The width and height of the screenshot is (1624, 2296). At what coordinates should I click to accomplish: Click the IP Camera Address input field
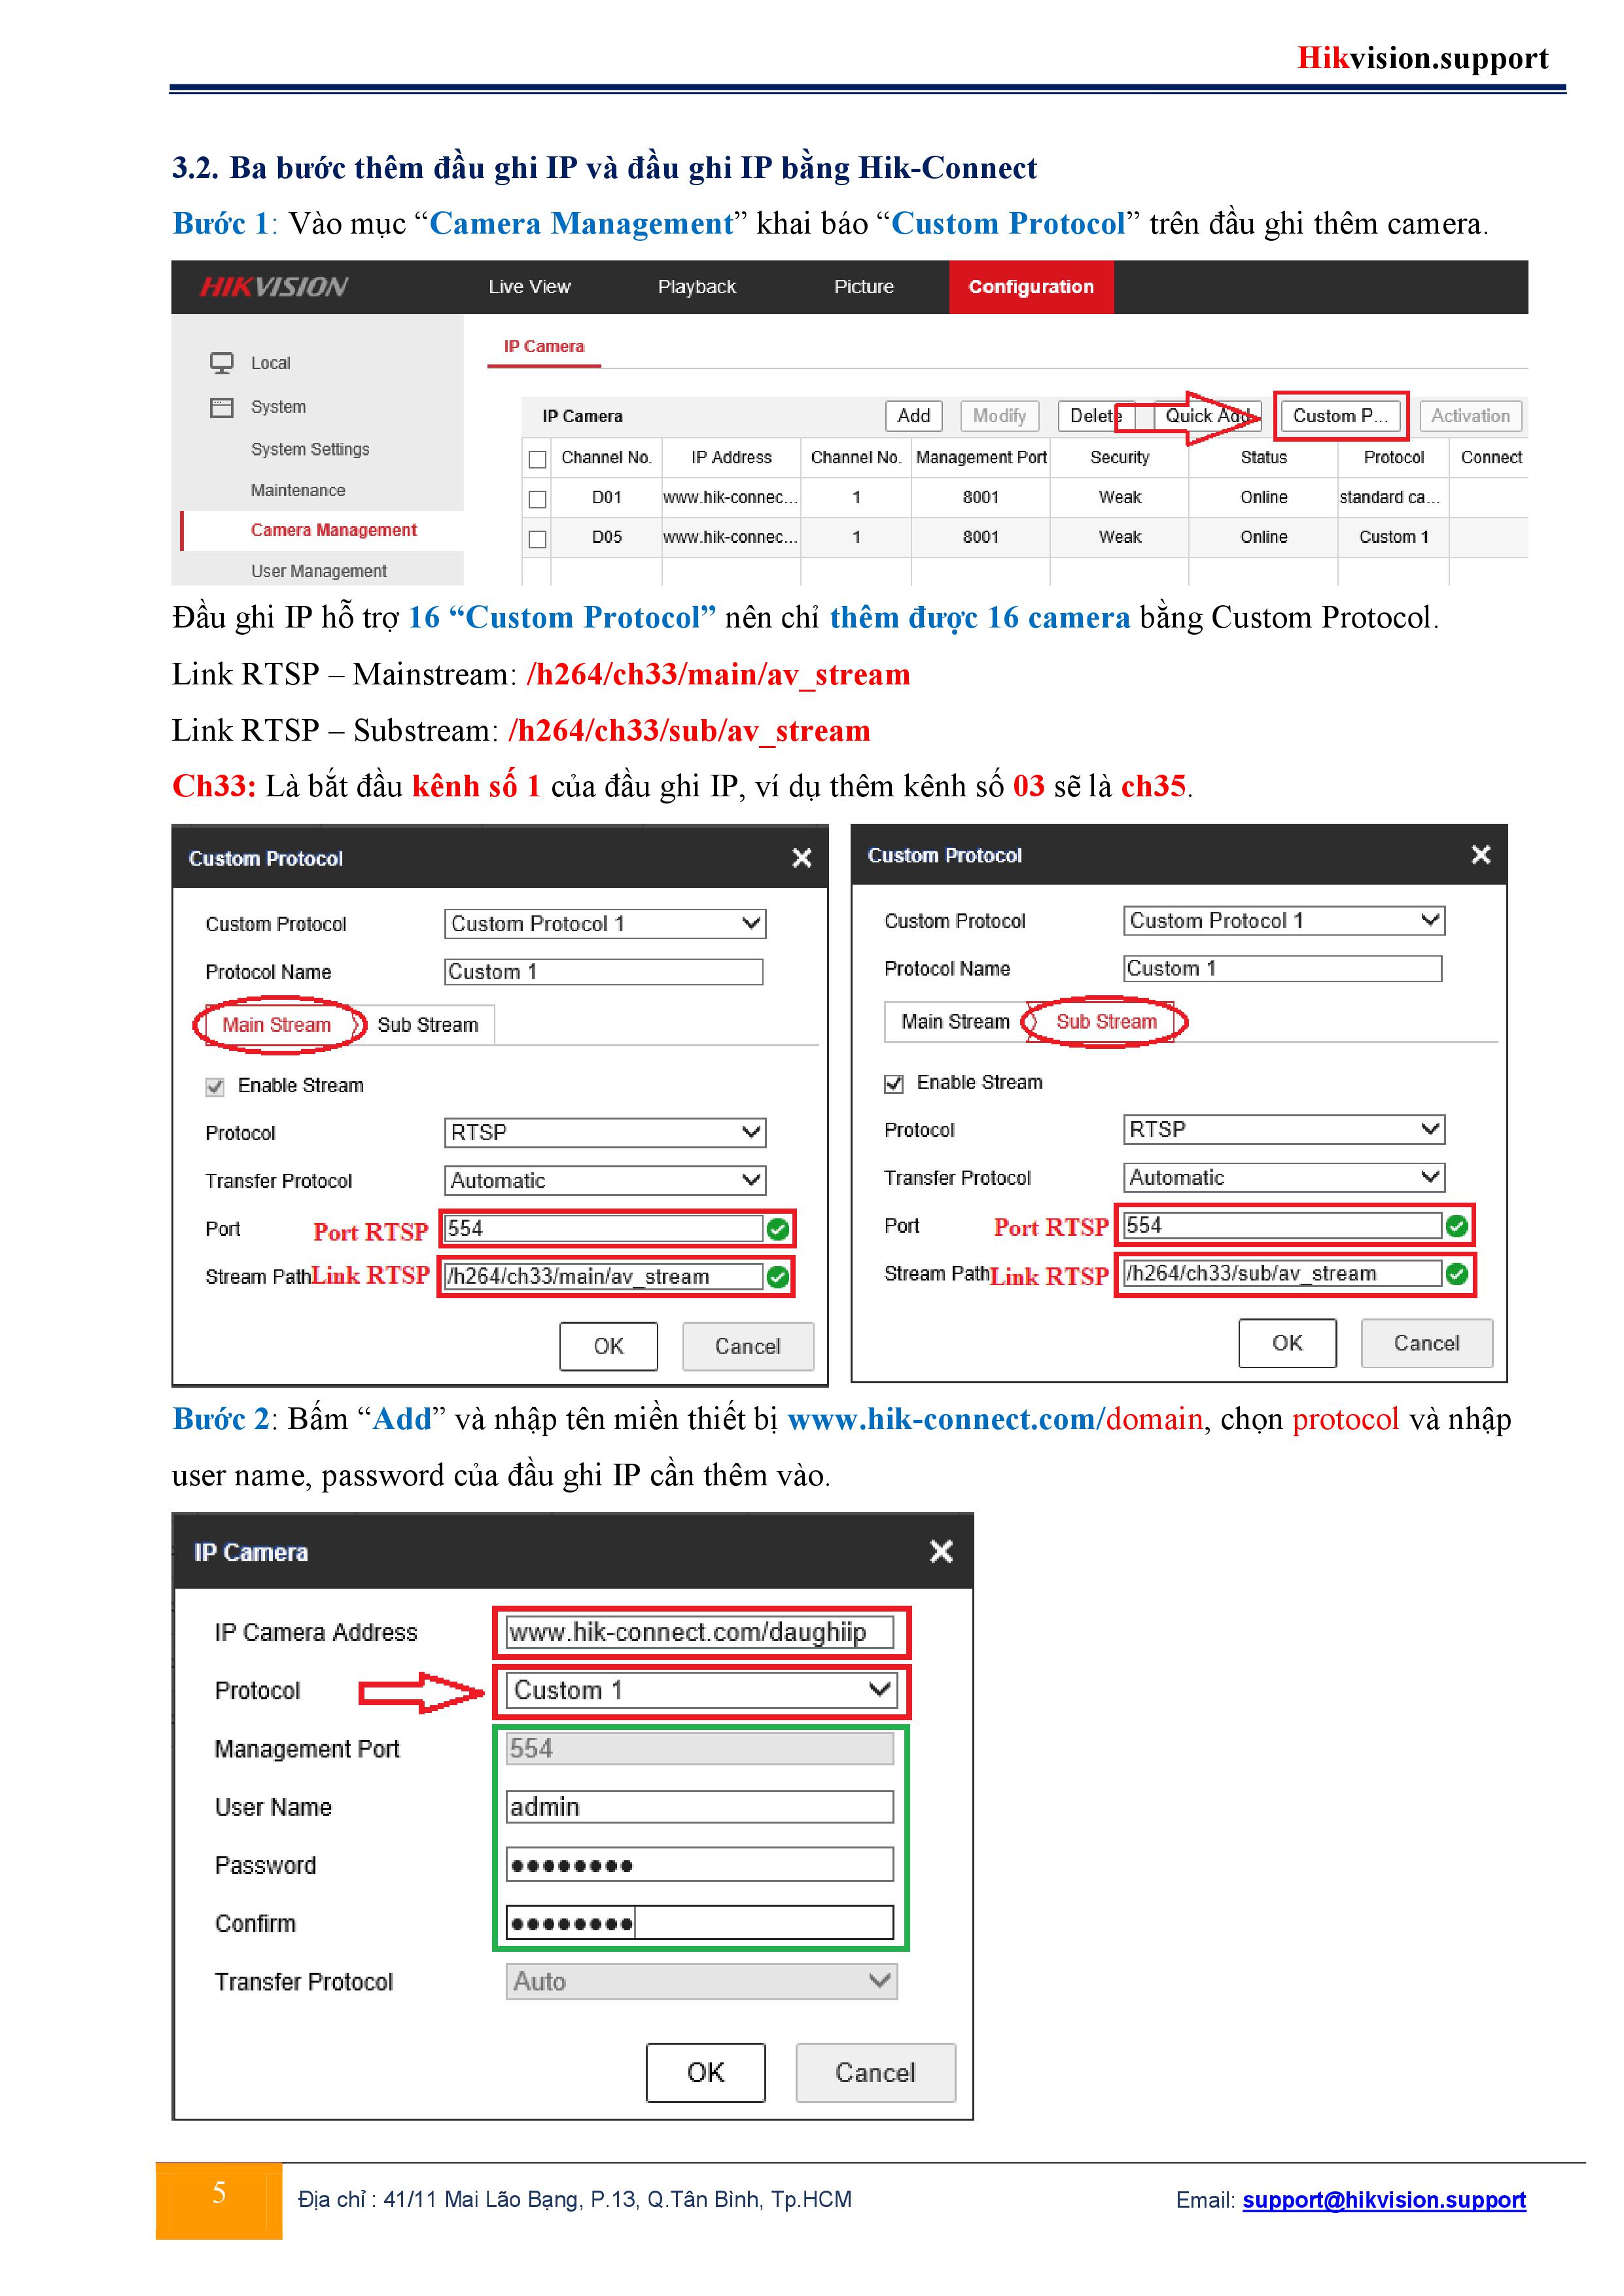coord(700,1632)
